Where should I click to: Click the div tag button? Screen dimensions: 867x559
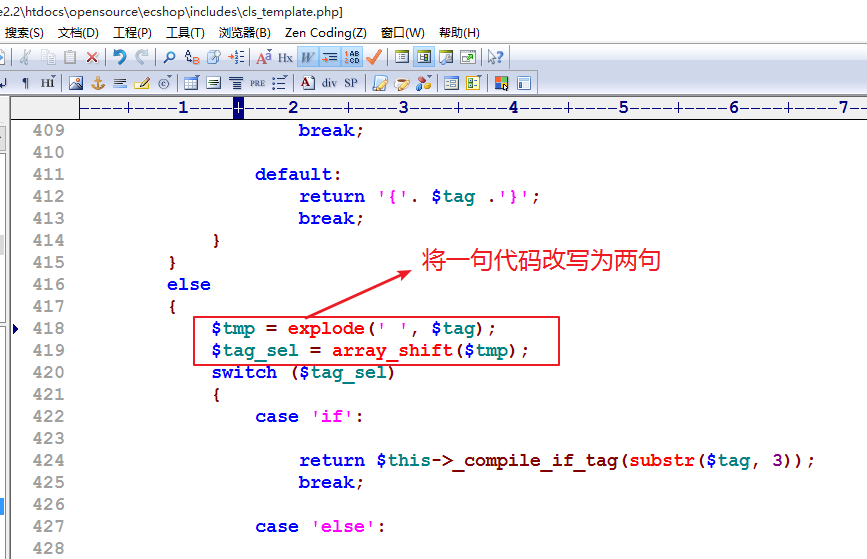click(329, 83)
